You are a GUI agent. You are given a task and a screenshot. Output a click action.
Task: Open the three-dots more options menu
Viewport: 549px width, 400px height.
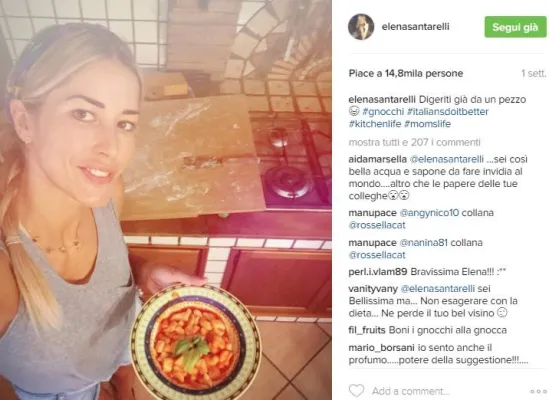(536, 391)
